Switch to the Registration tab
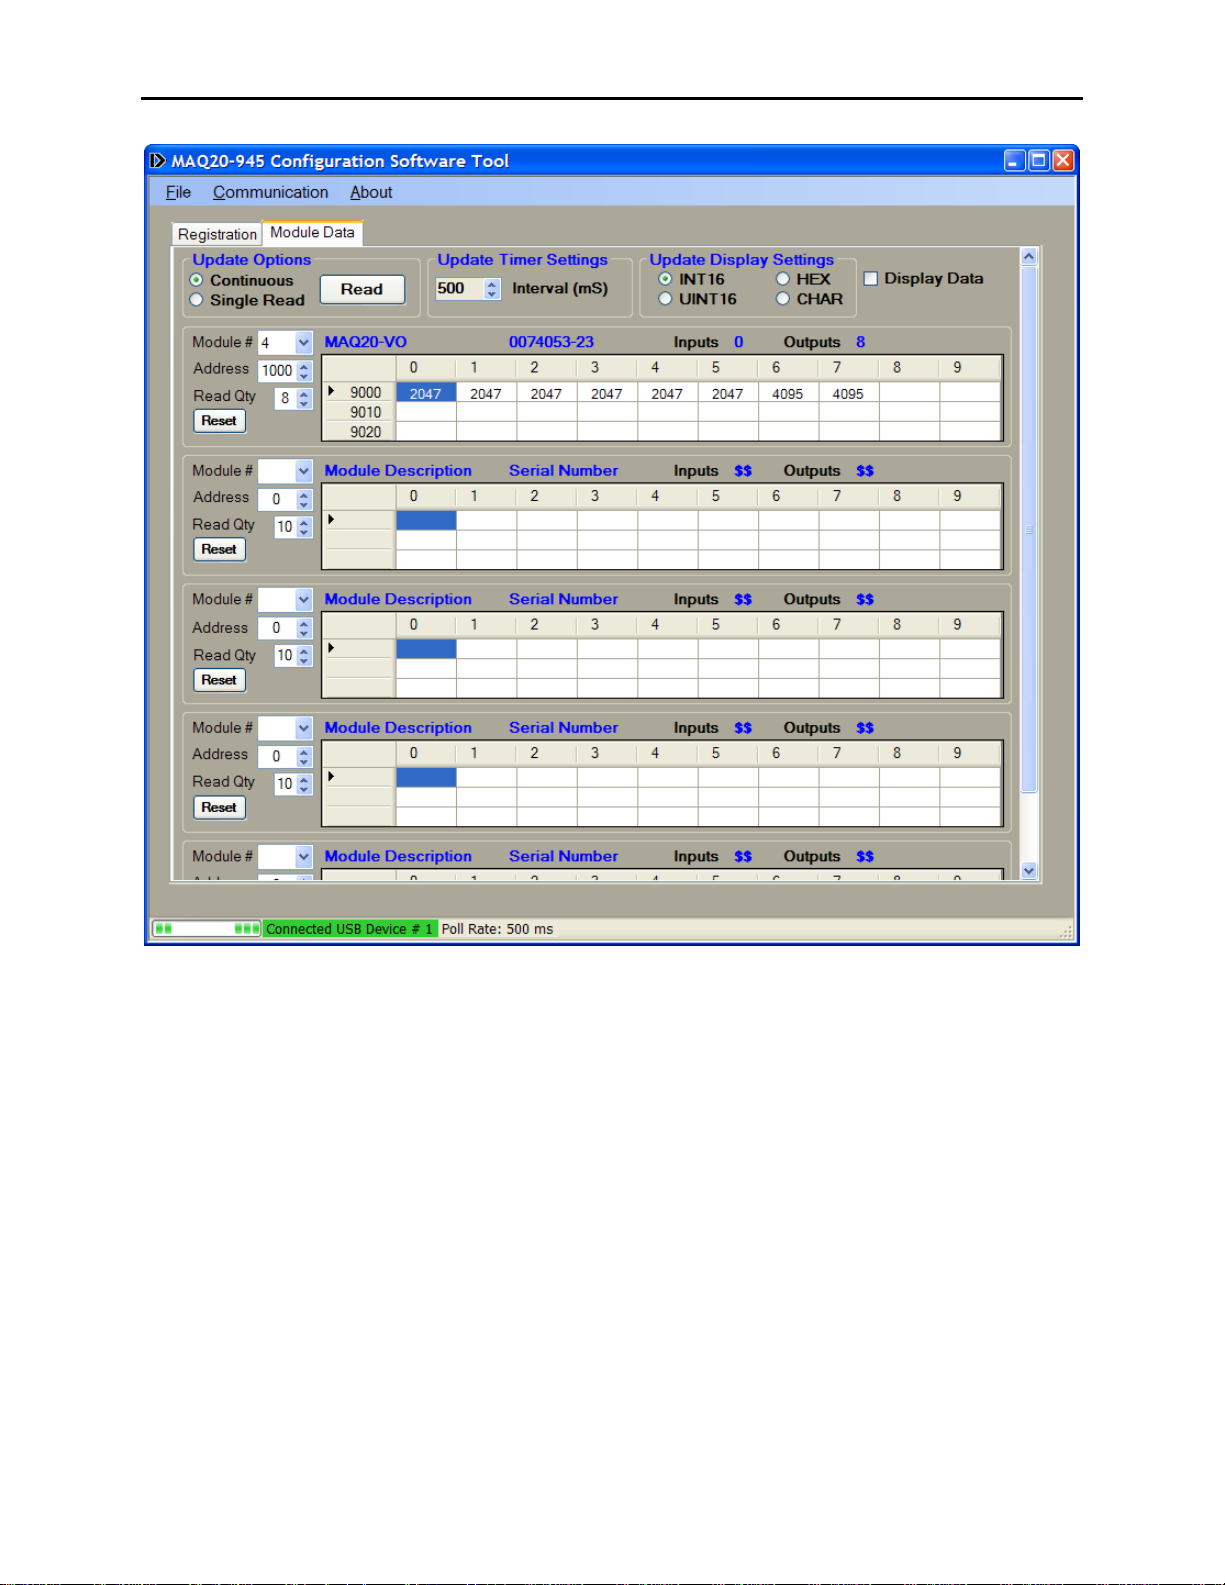 [217, 234]
